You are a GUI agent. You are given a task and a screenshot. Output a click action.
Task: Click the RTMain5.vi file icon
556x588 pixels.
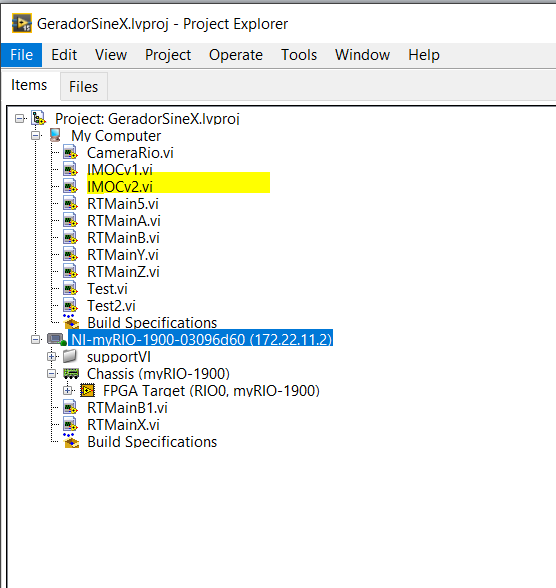coord(70,204)
